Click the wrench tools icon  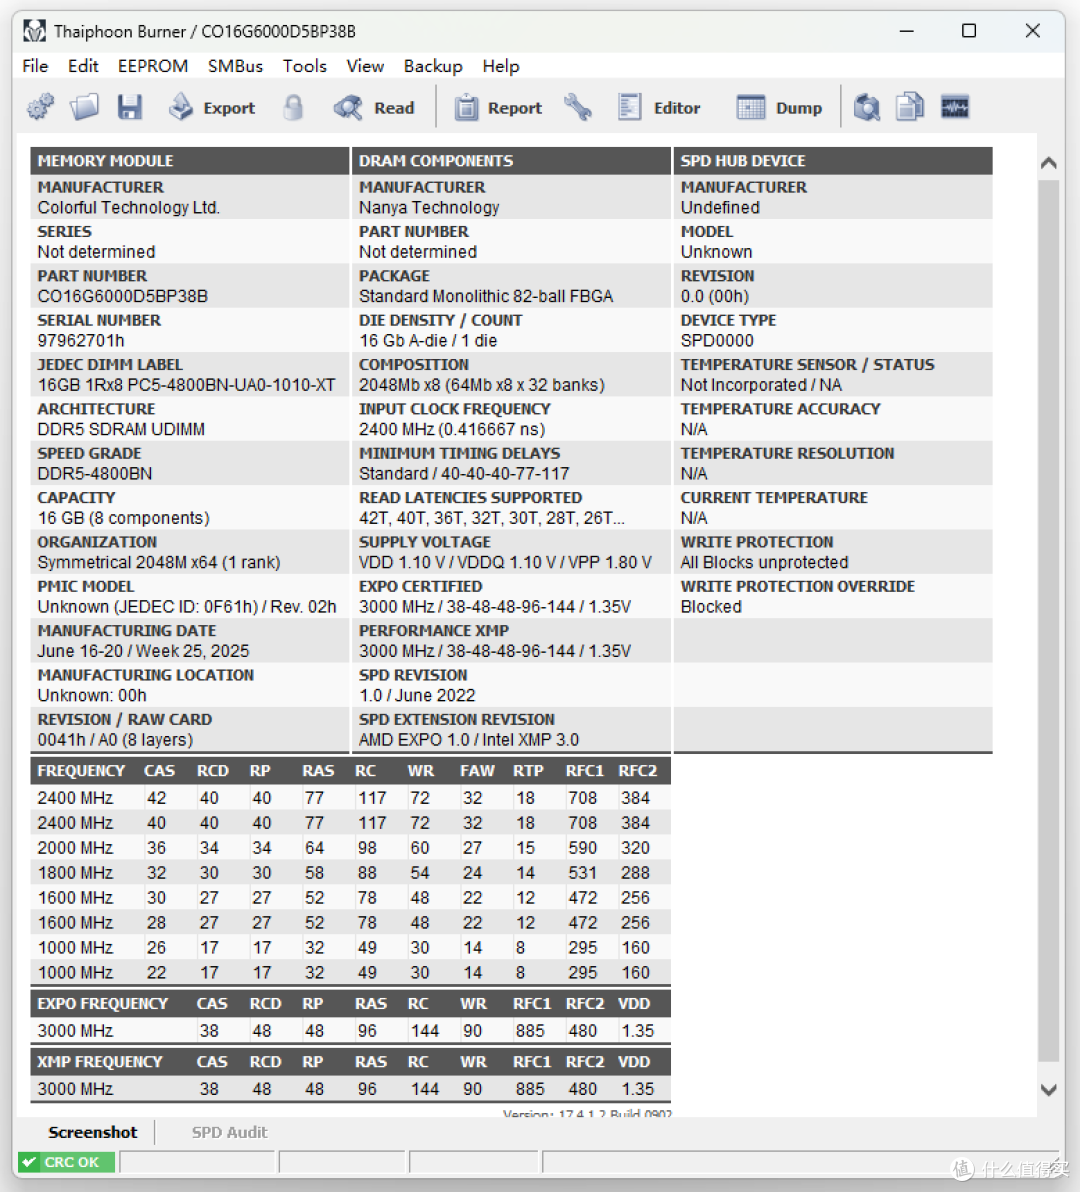[578, 107]
